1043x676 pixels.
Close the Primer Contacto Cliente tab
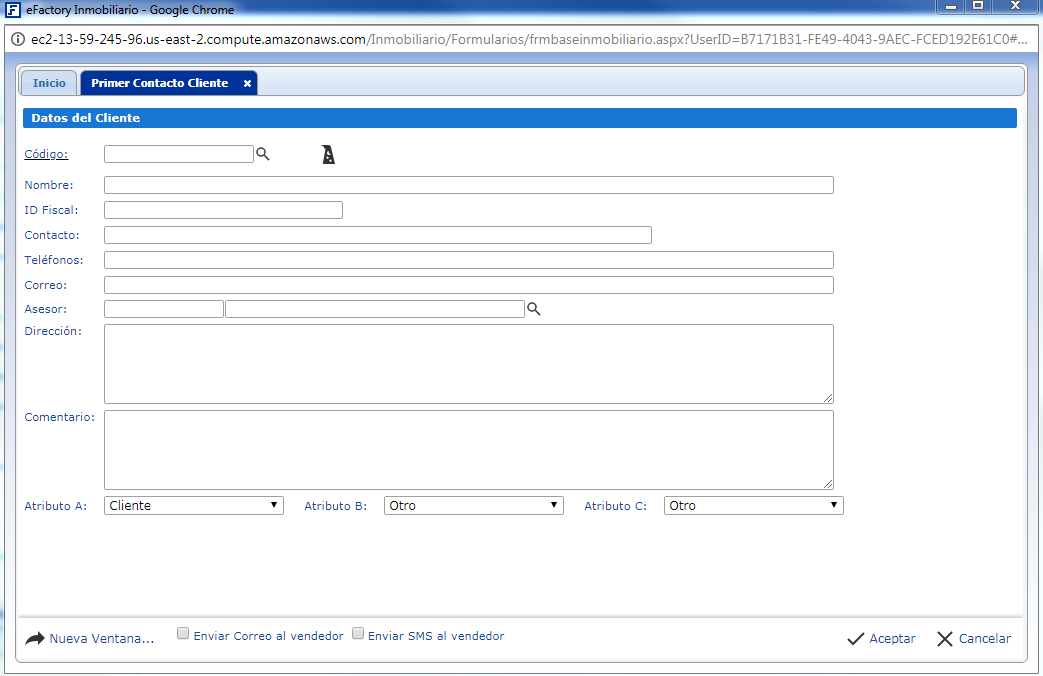pos(247,83)
